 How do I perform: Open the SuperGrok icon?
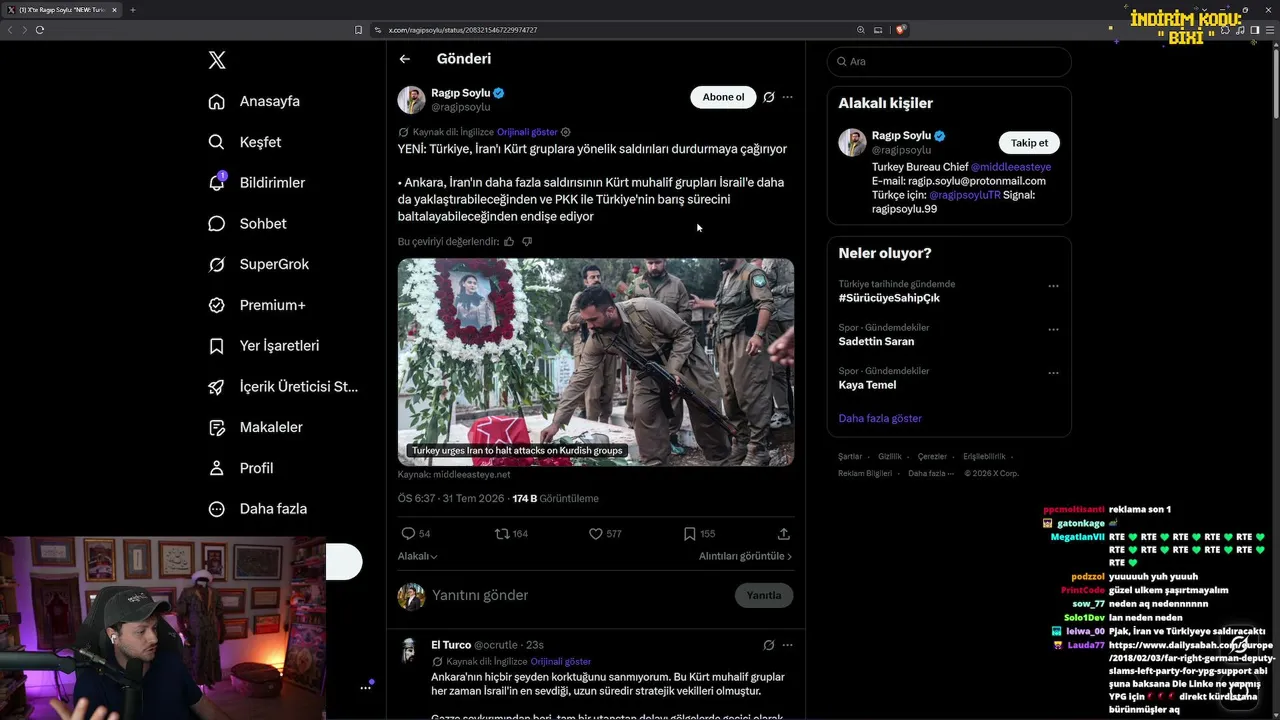(216, 264)
